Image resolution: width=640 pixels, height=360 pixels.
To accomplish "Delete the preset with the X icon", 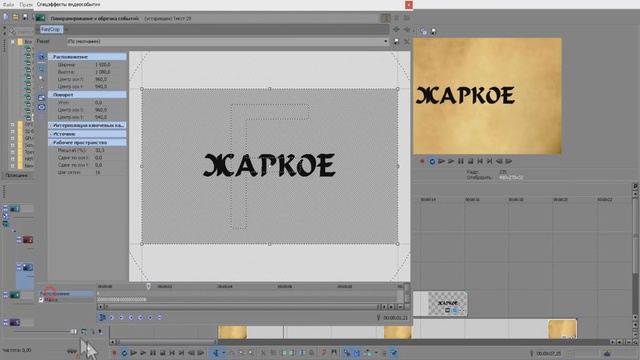I will coord(407,42).
